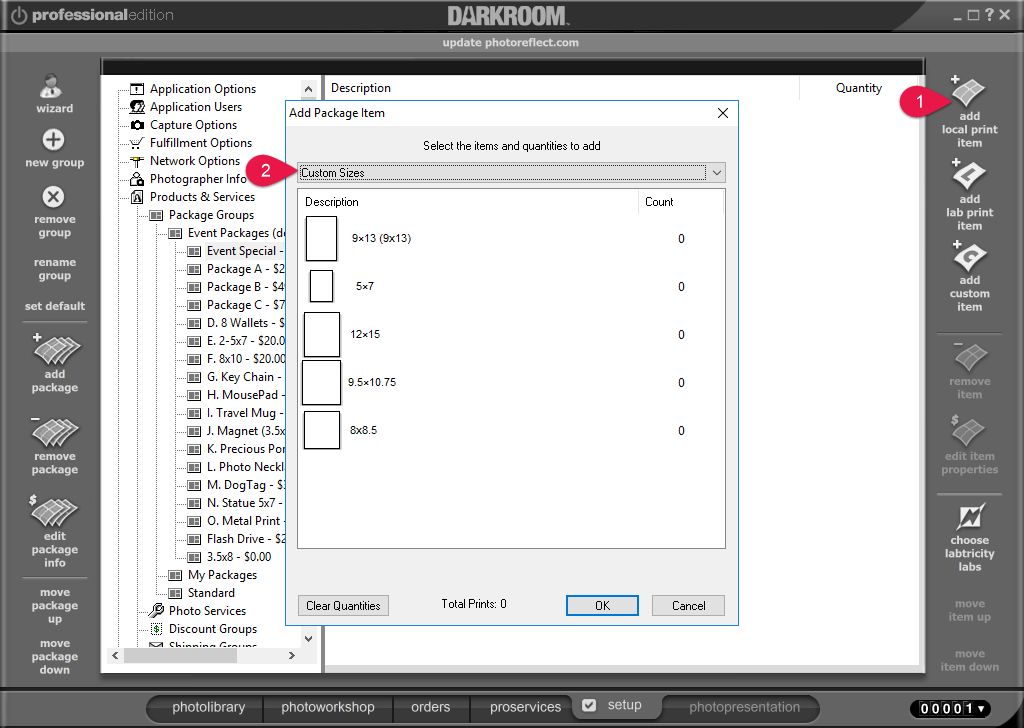Image resolution: width=1024 pixels, height=728 pixels.
Task: Select Application Users node
Action: [195, 107]
